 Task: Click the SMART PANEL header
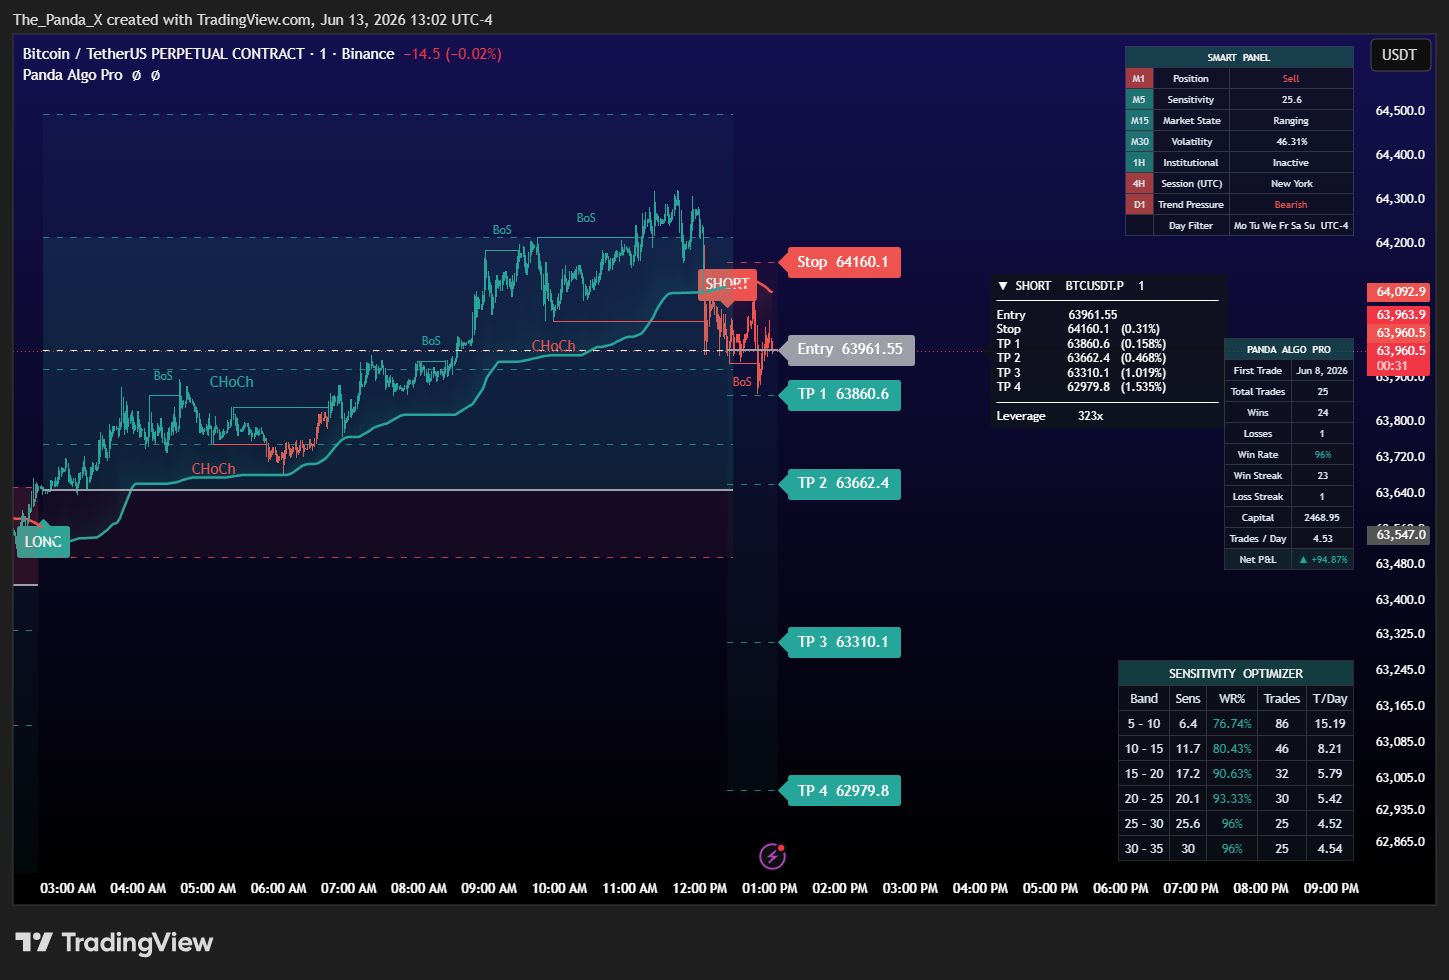click(1239, 58)
